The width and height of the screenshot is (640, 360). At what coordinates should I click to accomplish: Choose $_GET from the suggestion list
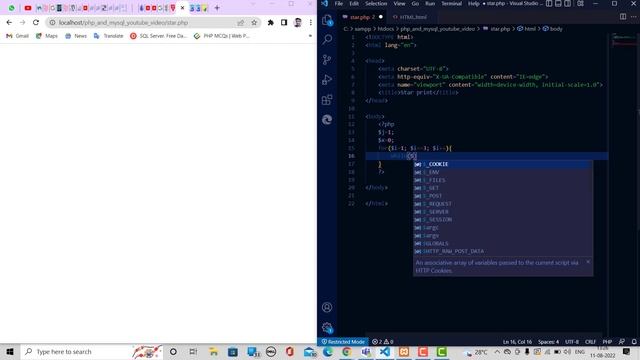tap(503, 188)
